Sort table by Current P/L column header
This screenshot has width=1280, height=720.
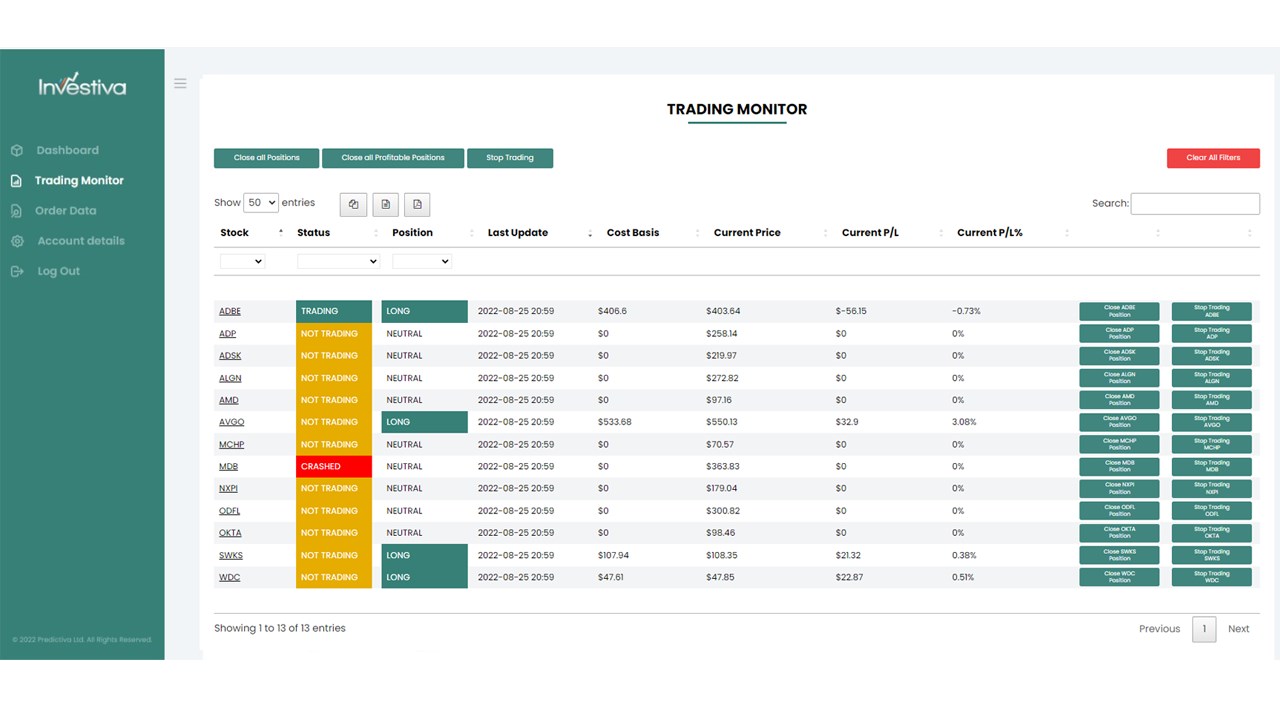point(870,233)
